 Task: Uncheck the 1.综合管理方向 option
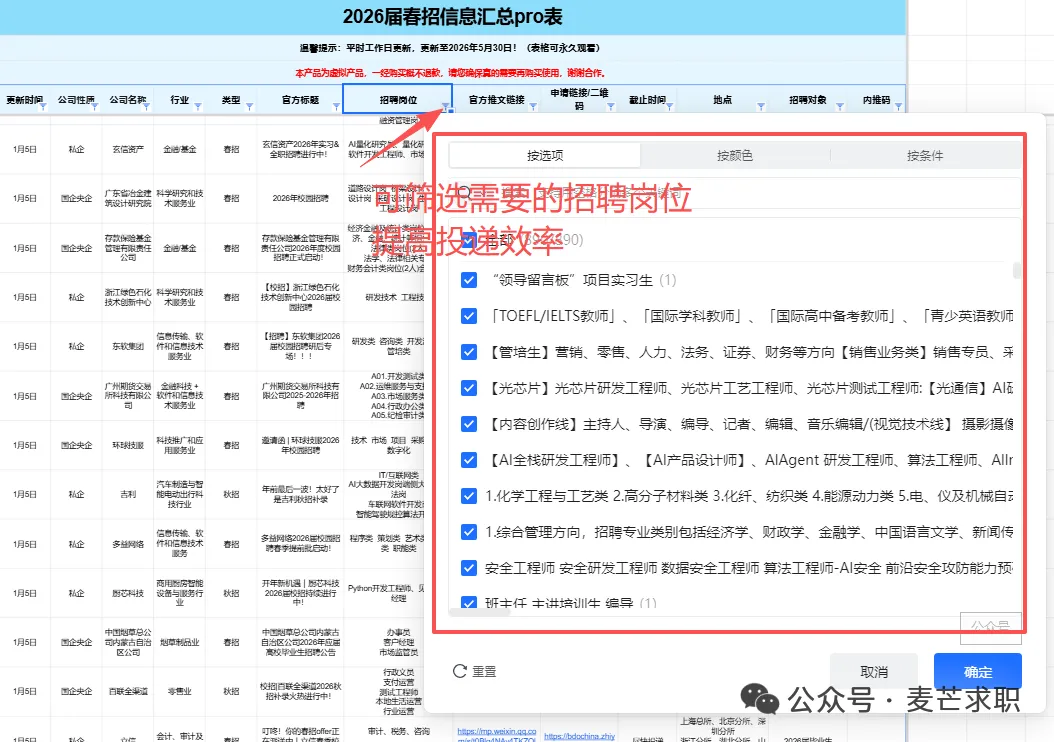click(469, 532)
